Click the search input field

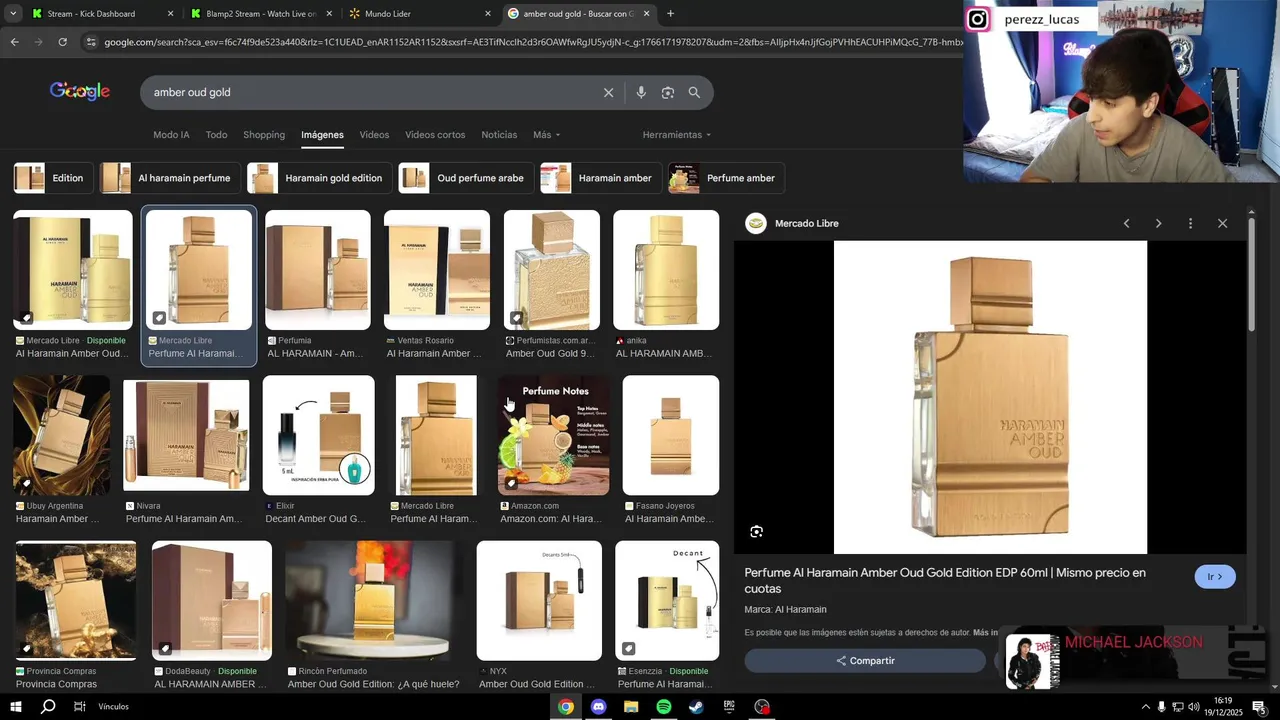pyautogui.click(x=370, y=93)
